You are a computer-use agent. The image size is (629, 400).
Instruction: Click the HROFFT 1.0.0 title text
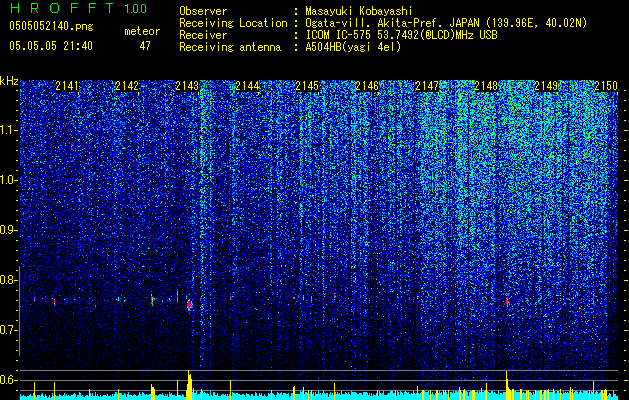[x=79, y=8]
